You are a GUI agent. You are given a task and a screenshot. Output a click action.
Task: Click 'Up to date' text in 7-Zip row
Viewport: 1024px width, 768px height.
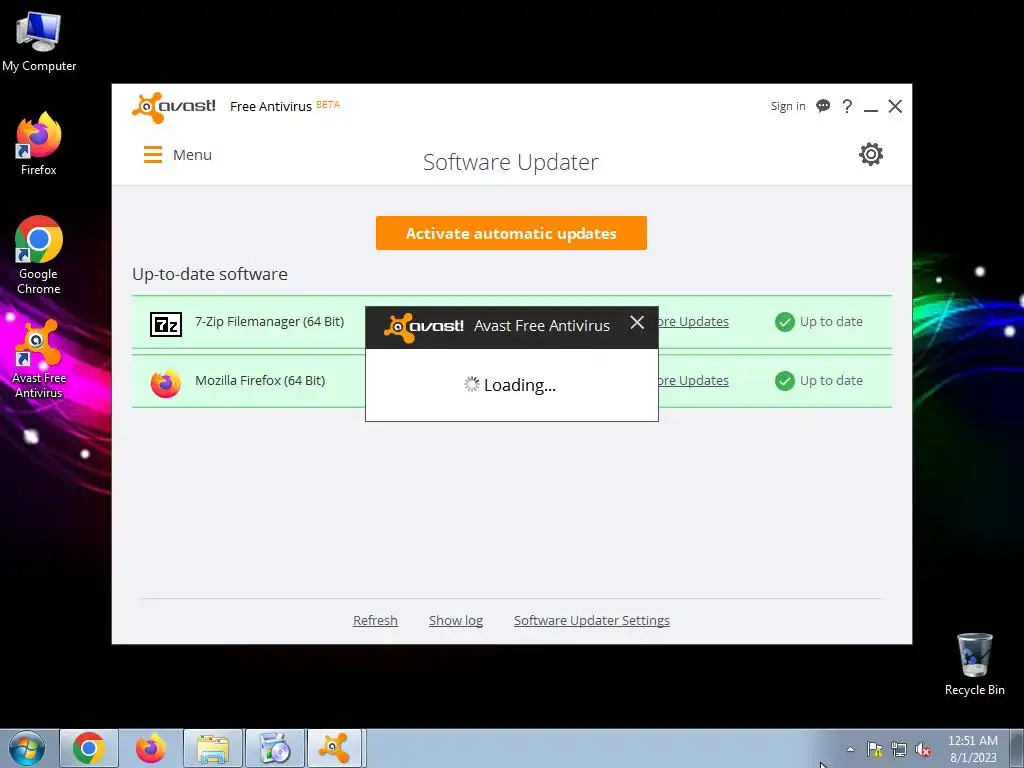point(831,321)
